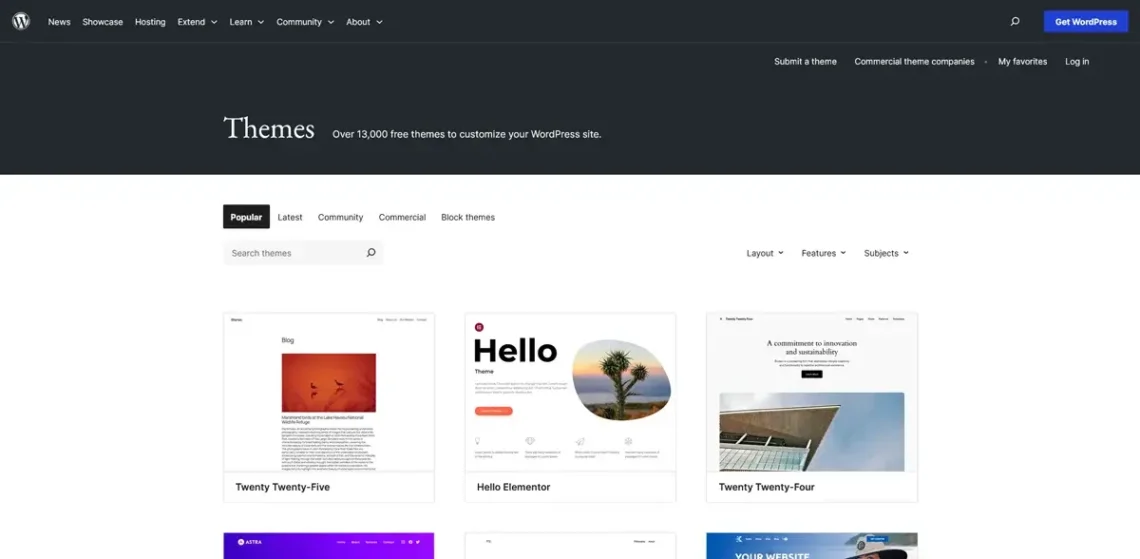Open the Astra theme thumbnail
This screenshot has height=559, width=1140.
[329, 546]
